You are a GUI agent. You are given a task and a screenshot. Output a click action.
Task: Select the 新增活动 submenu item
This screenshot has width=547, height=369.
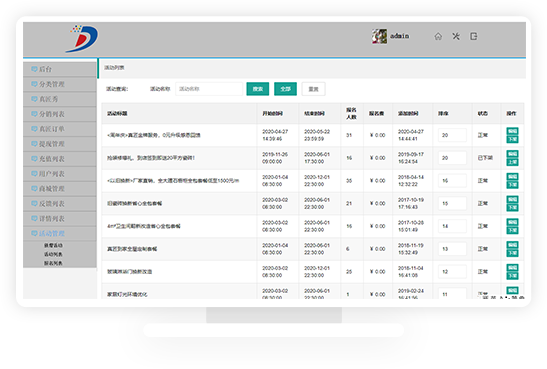[53, 246]
